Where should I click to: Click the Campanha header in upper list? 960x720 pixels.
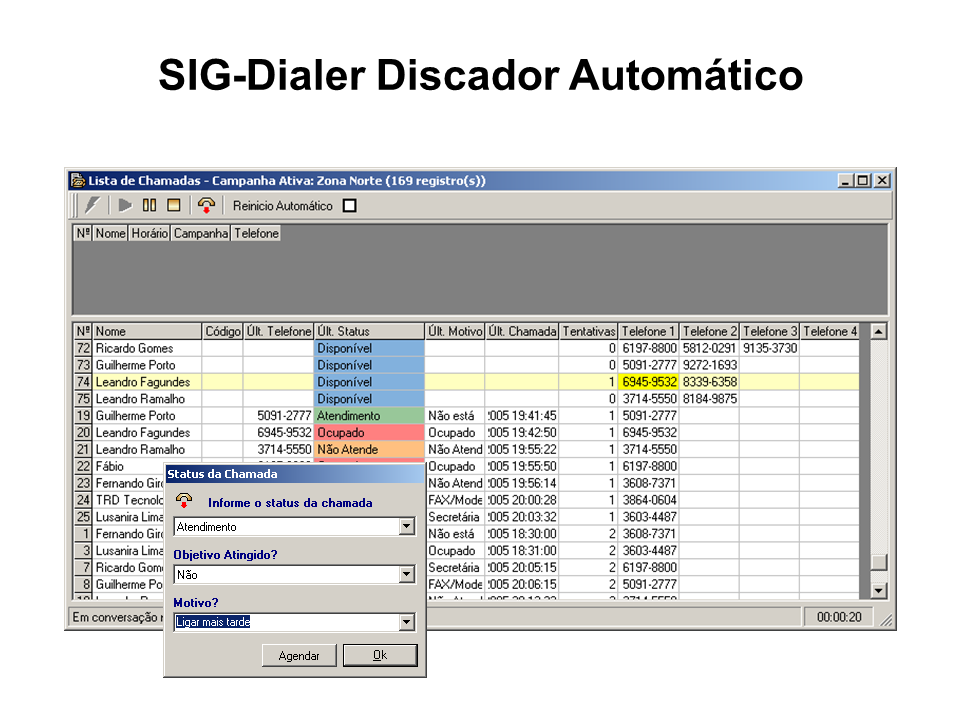[201, 233]
